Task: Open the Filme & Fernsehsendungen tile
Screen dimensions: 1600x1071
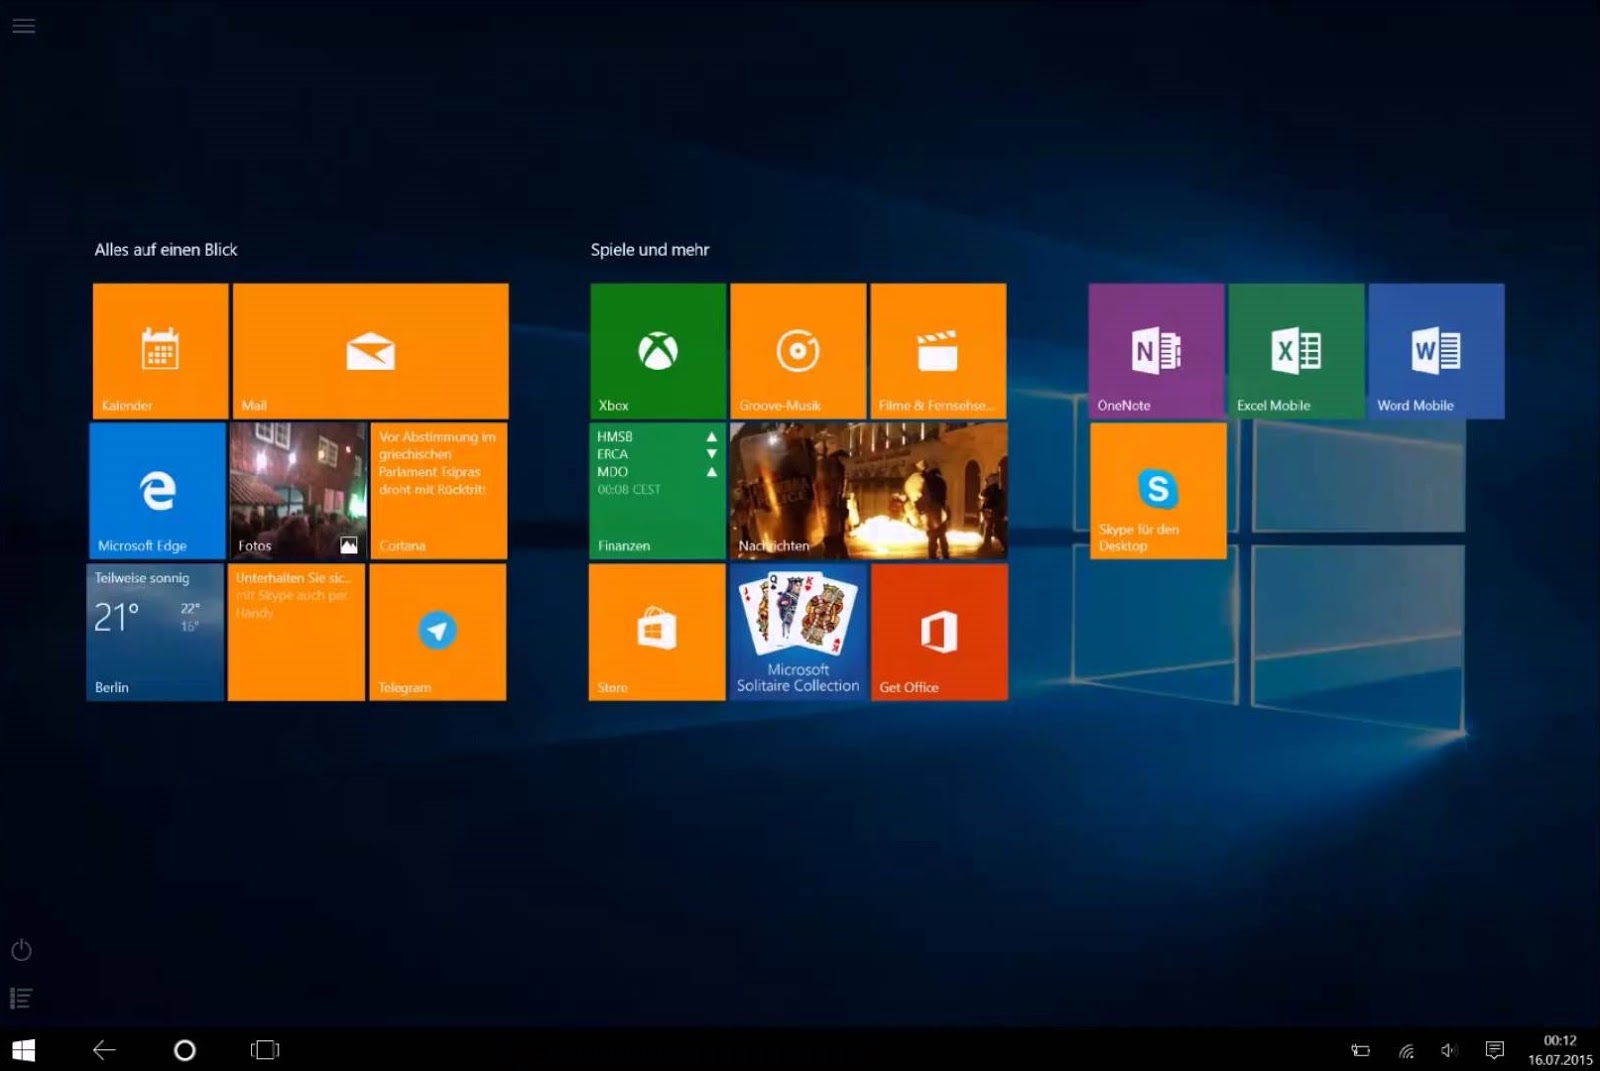Action: coord(938,351)
